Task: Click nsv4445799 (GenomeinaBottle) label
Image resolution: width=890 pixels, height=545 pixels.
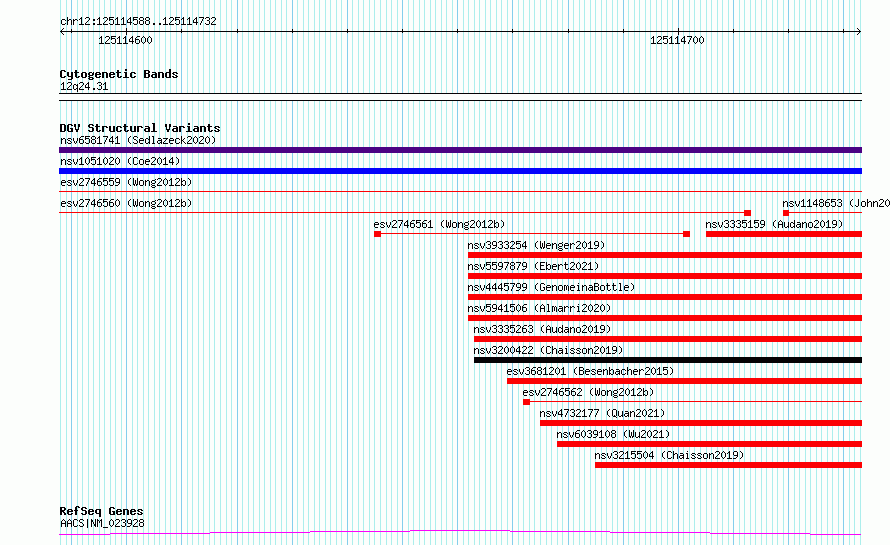Action: coord(551,287)
